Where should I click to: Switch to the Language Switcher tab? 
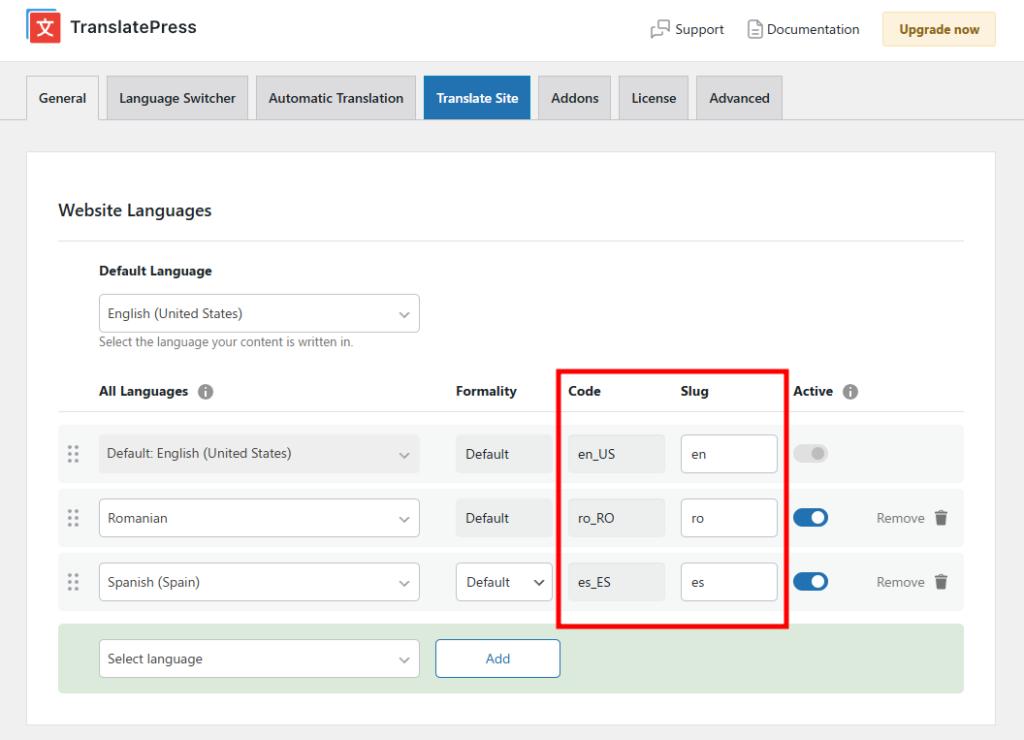coord(177,98)
